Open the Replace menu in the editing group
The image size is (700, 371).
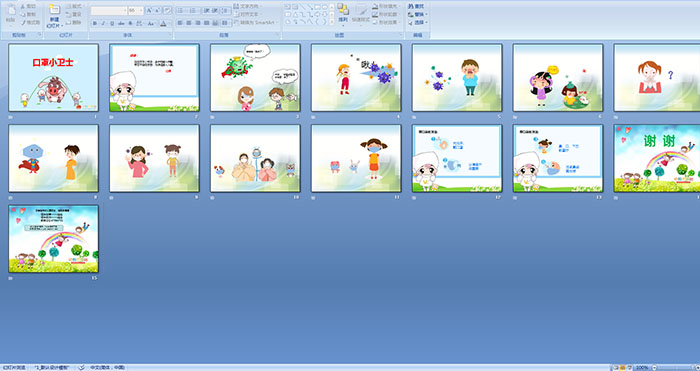(418, 14)
